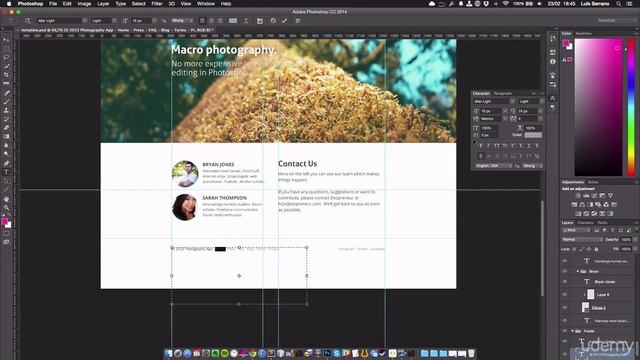Hide the Bryan group
The width and height of the screenshot is (640, 360).
pos(565,271)
